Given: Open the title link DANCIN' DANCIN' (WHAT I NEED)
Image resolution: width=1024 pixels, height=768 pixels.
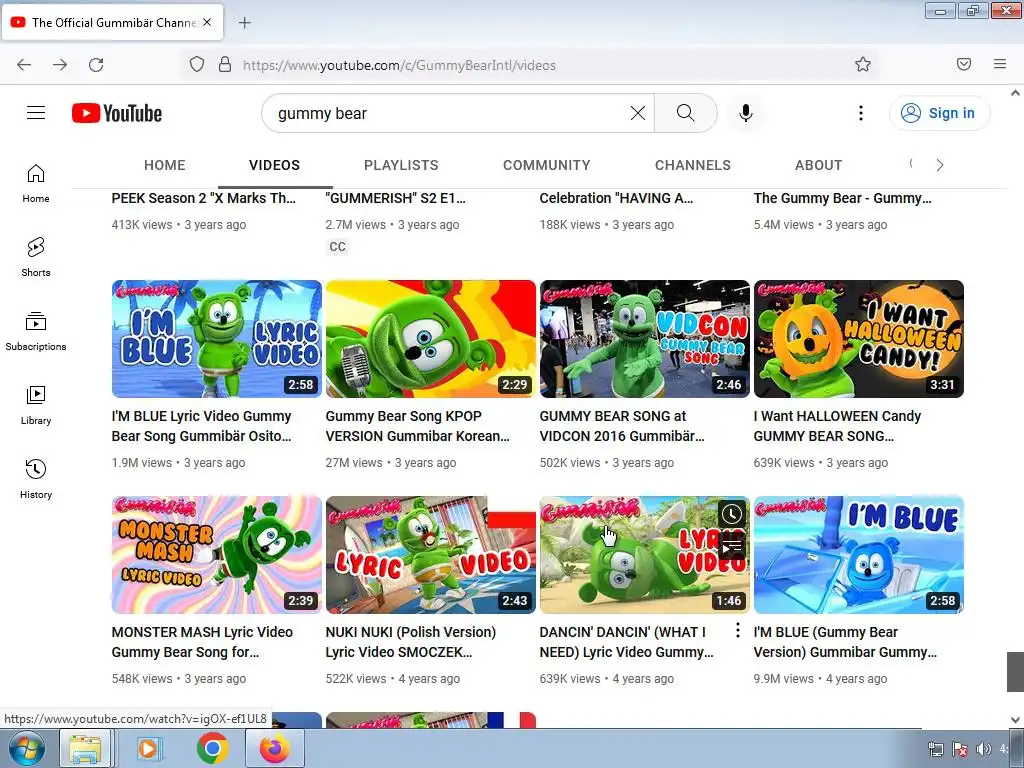Looking at the screenshot, I should (627, 642).
